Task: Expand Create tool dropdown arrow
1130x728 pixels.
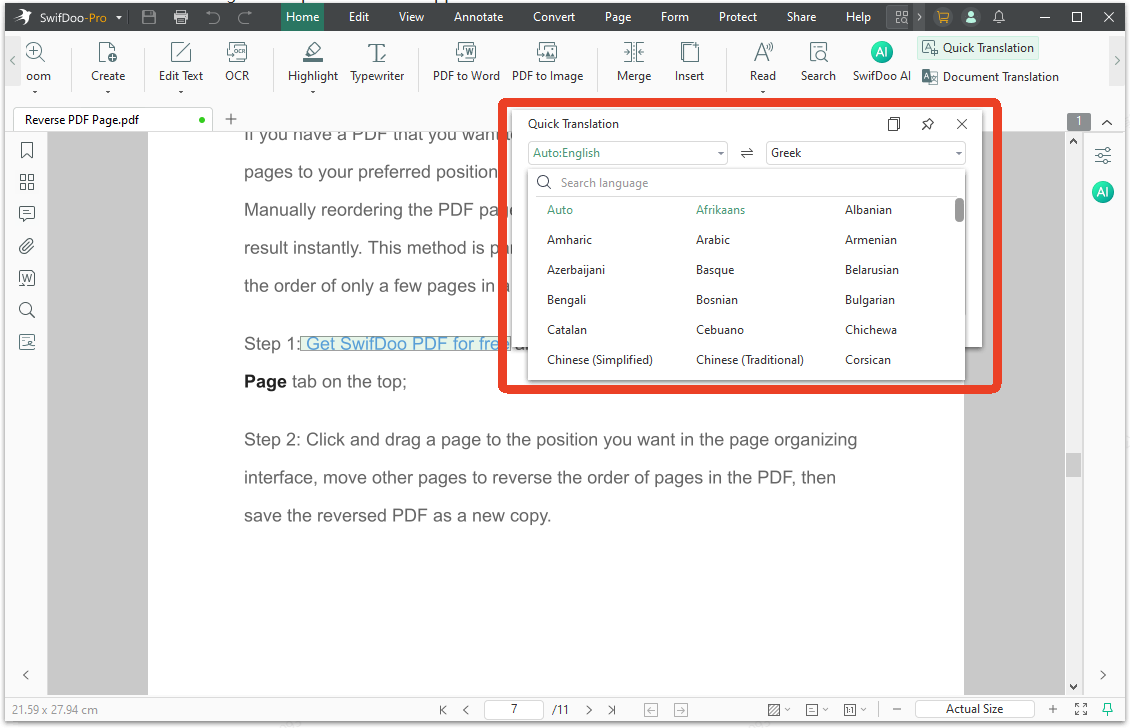Action: (x=108, y=92)
